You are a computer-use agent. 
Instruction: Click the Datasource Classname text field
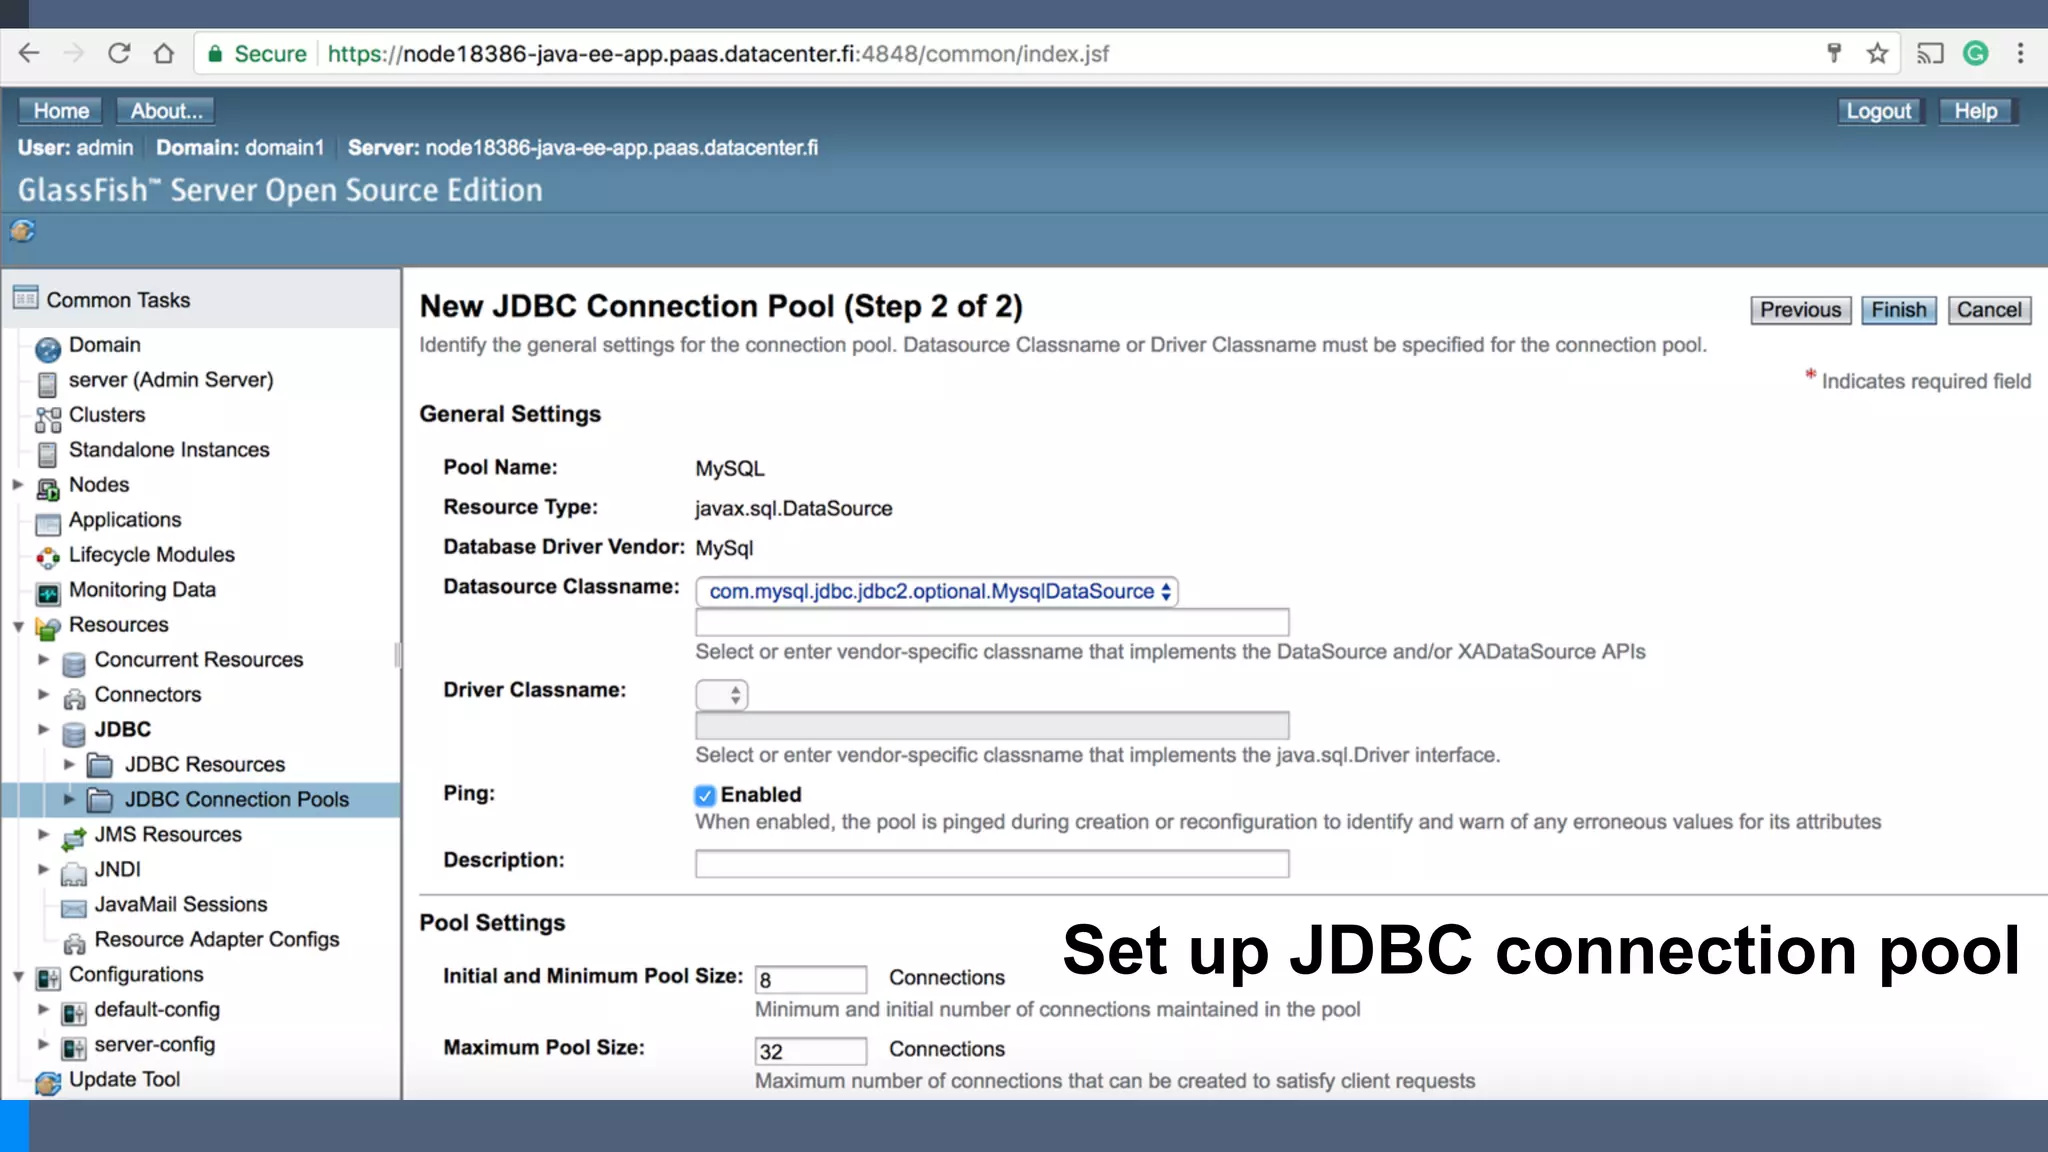tap(992, 623)
